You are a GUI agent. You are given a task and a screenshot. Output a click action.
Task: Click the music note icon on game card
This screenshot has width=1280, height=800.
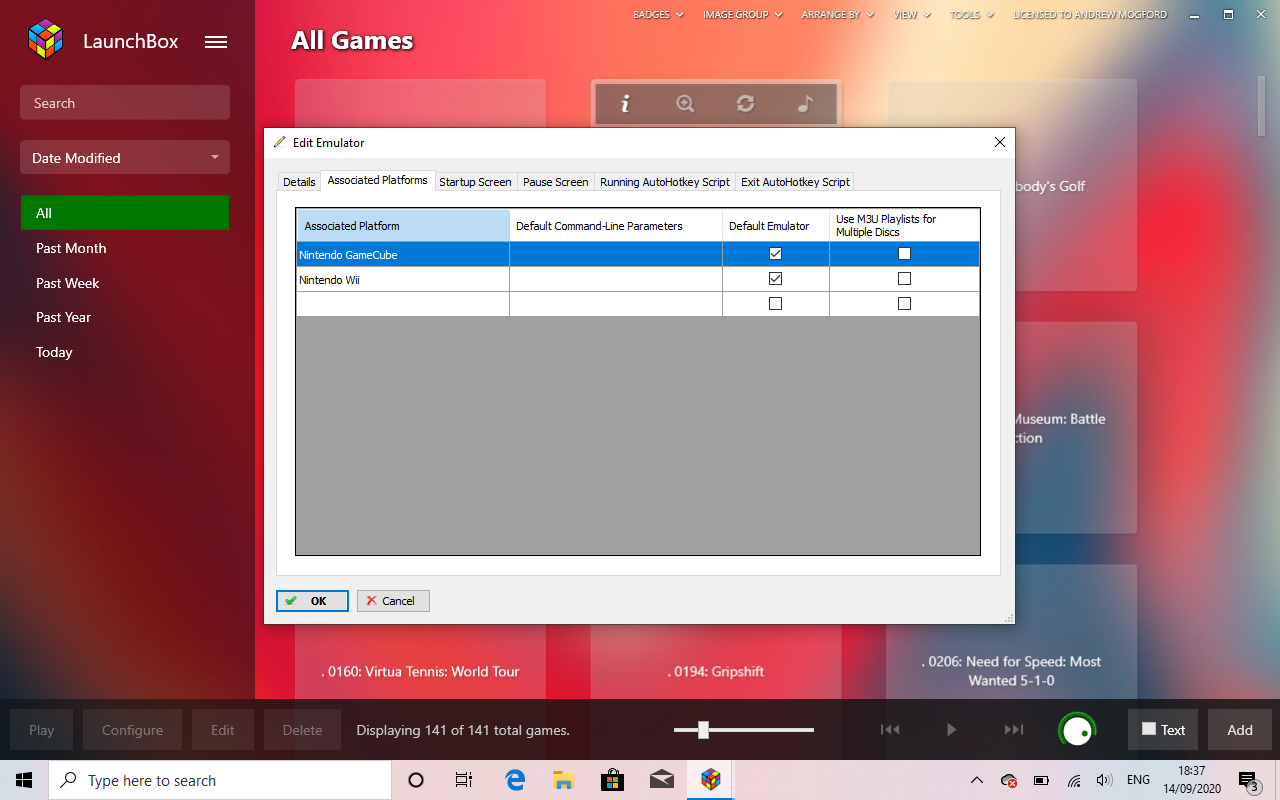[805, 103]
